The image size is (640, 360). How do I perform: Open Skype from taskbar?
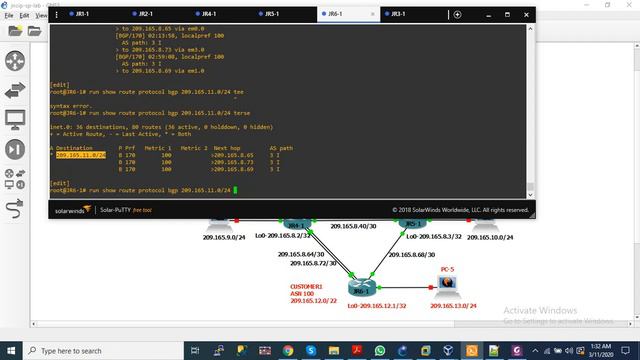311,351
